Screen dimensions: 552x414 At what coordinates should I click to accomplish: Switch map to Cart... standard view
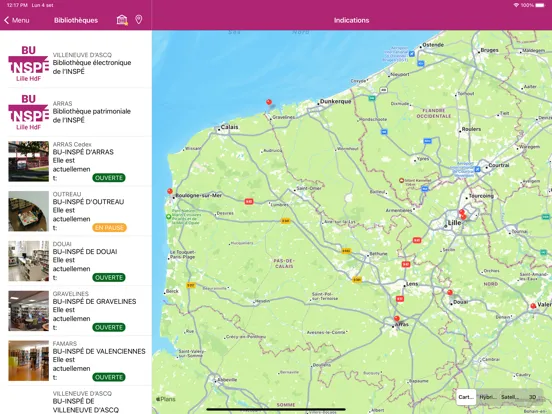coord(466,397)
